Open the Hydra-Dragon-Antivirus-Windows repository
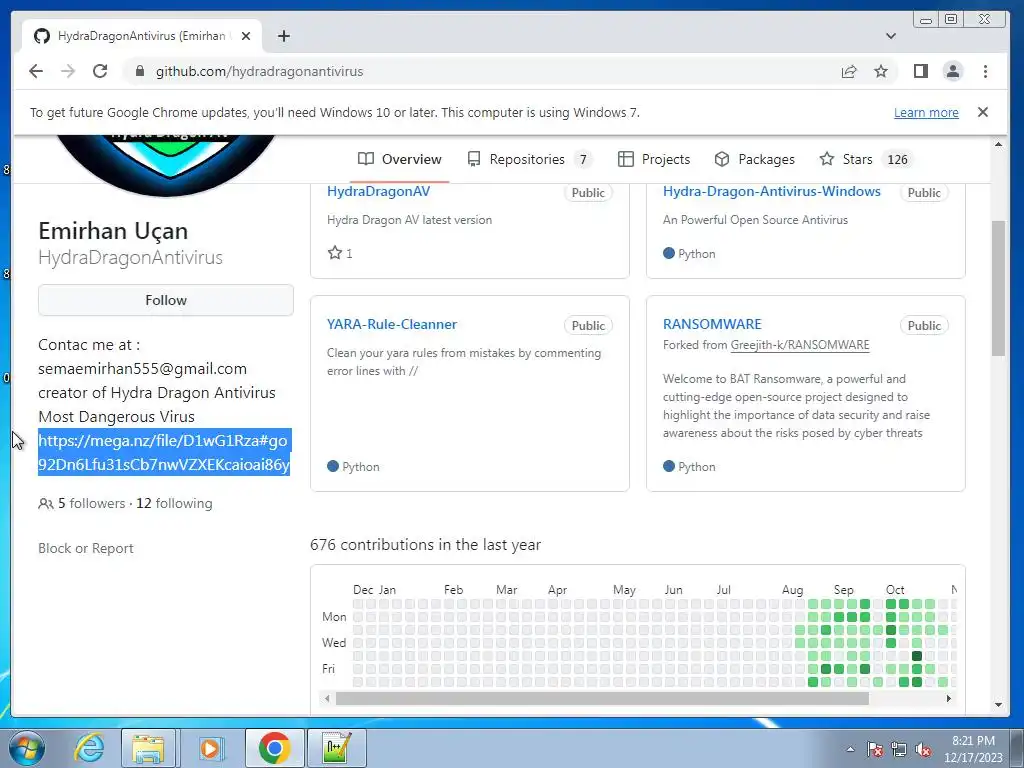1024x768 pixels. [771, 191]
